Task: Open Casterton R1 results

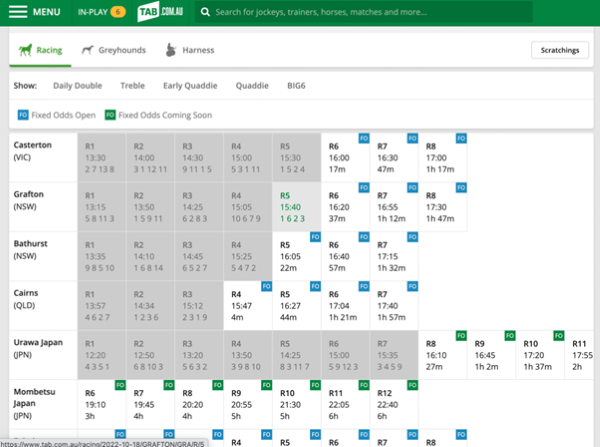Action: coord(101,158)
